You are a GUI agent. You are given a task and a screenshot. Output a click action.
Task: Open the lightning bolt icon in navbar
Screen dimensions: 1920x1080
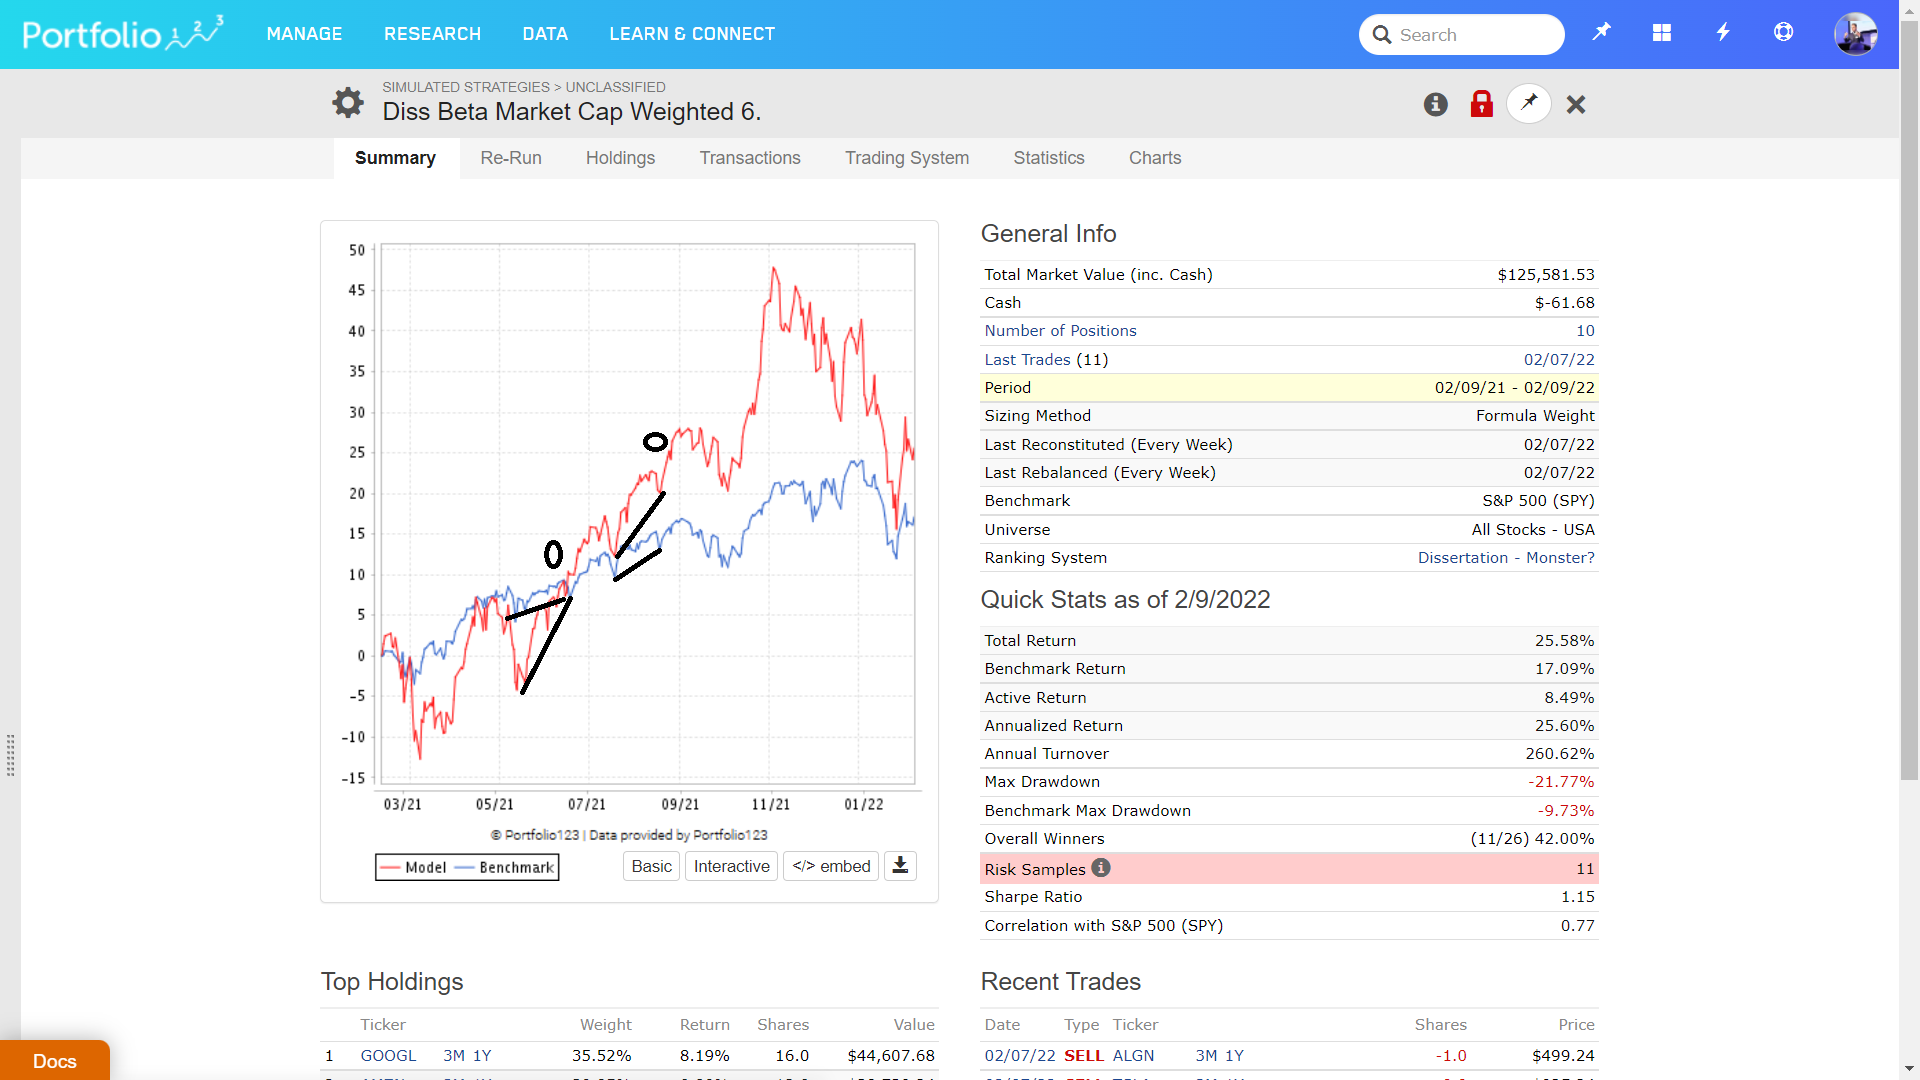pos(1722,33)
